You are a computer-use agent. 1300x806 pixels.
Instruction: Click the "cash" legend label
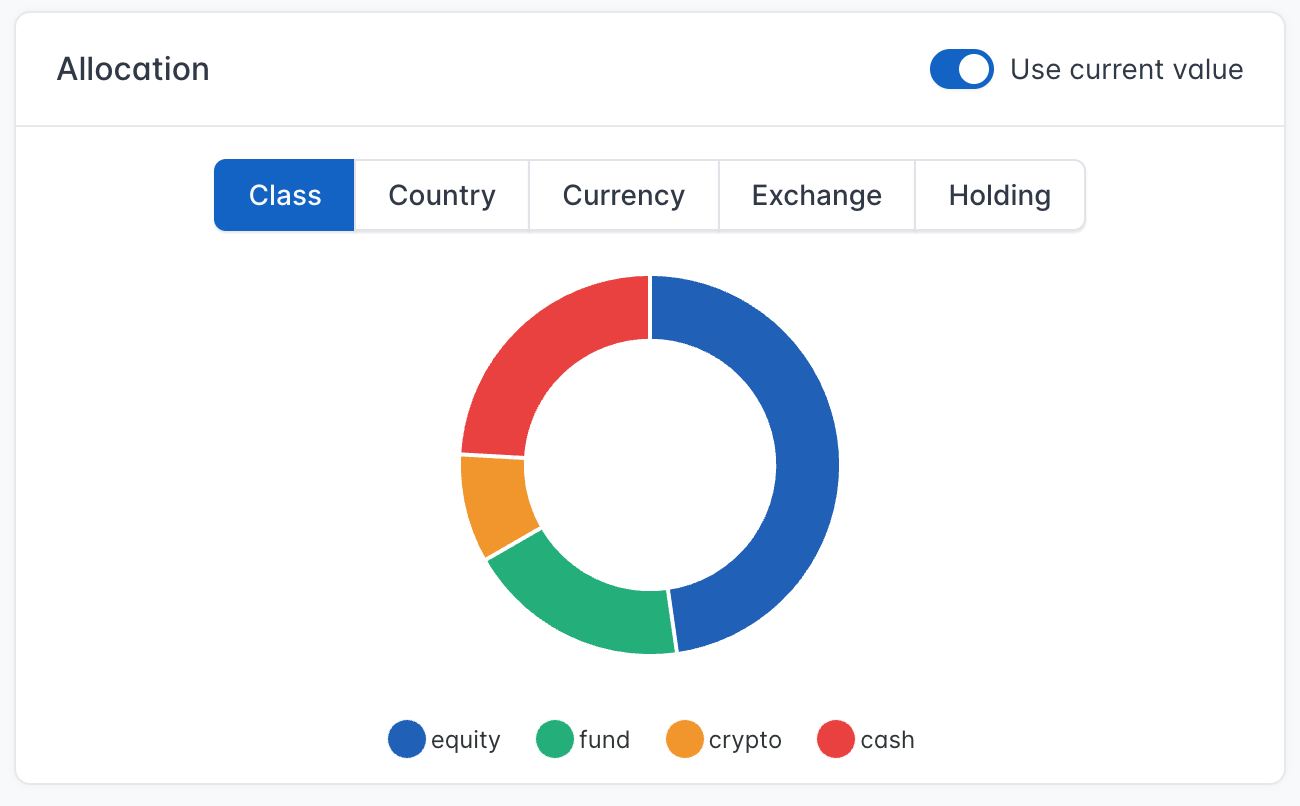(x=888, y=740)
